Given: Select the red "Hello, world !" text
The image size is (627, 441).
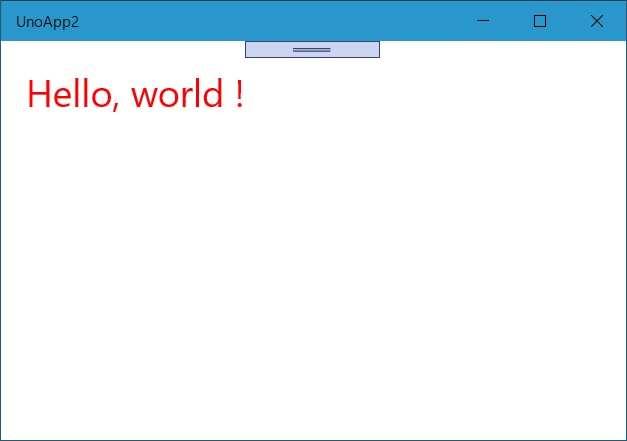Looking at the screenshot, I should pyautogui.click(x=135, y=94).
